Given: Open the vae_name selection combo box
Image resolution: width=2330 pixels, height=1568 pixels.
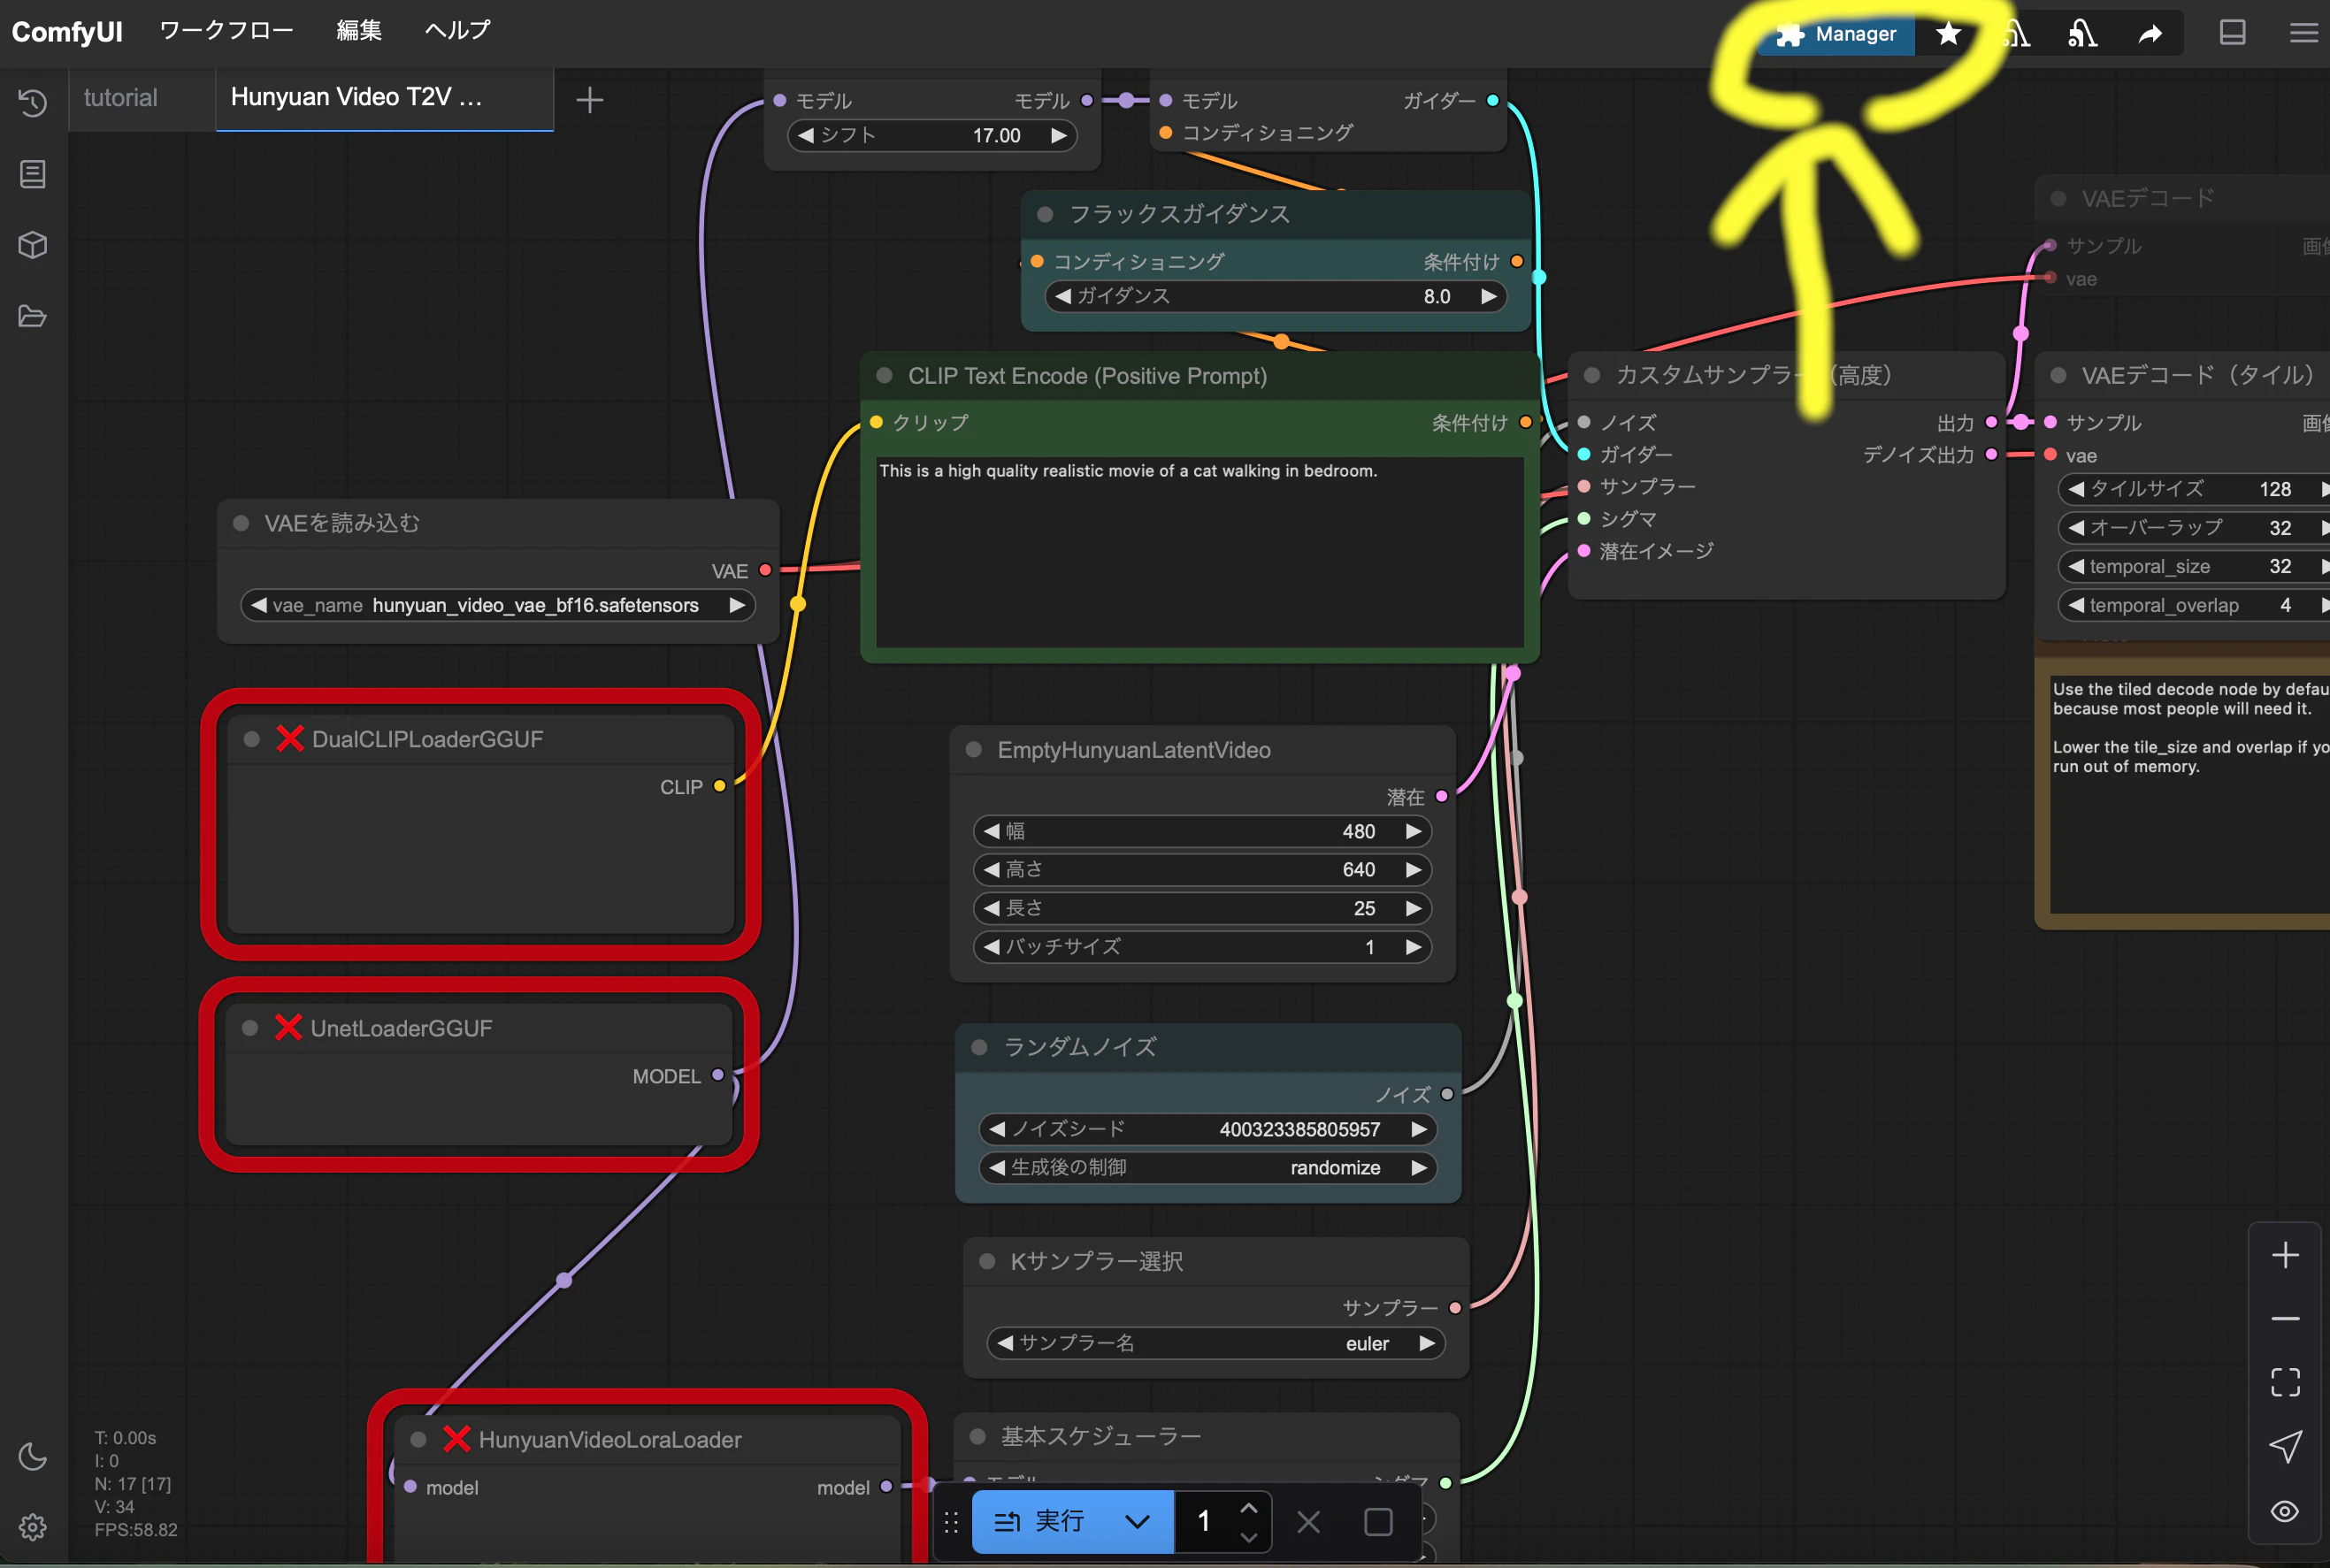Looking at the screenshot, I should (498, 605).
